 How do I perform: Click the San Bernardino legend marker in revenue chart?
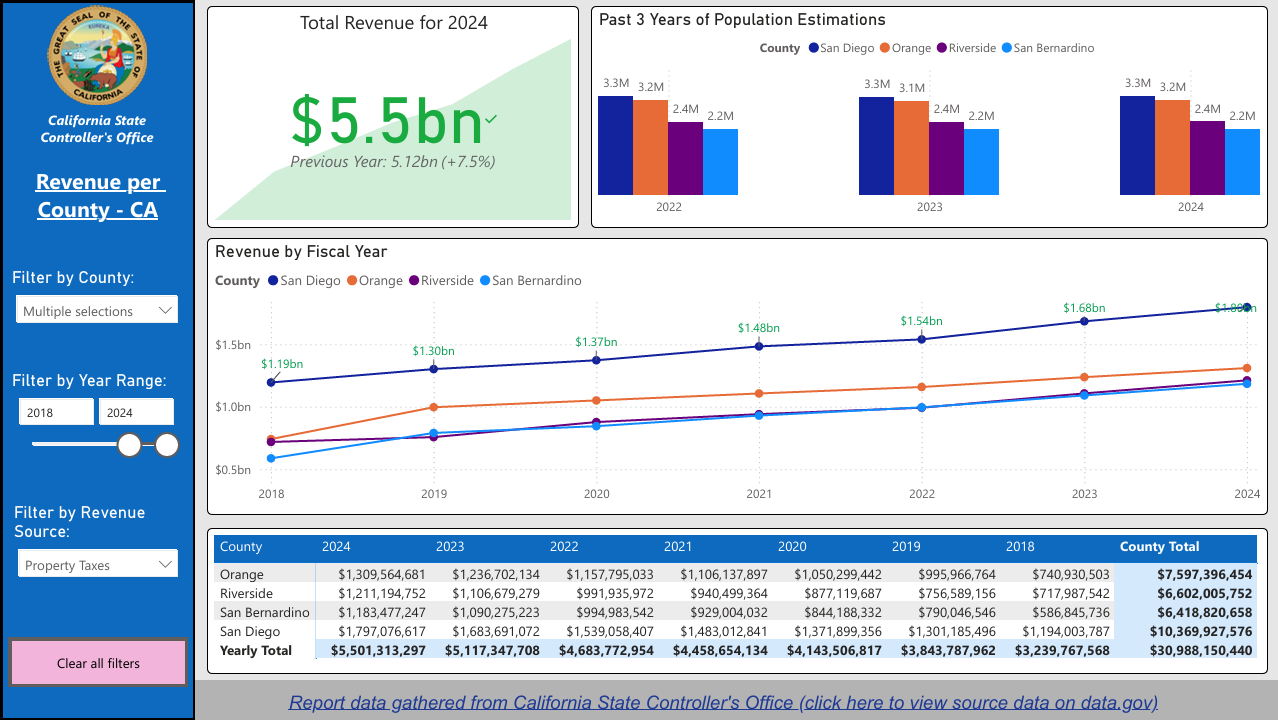486,281
